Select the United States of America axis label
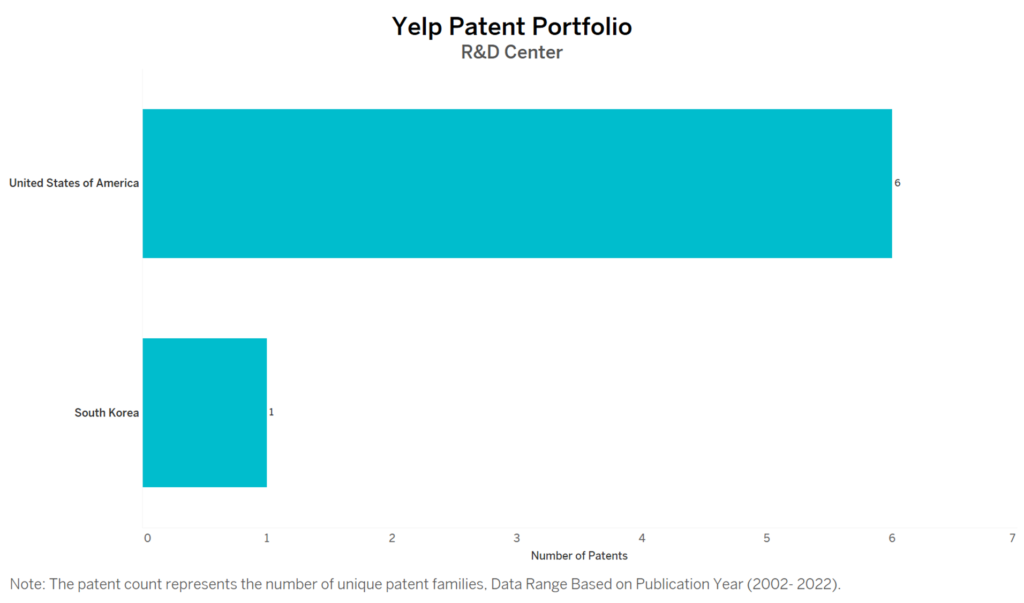The width and height of the screenshot is (1024, 603). [74, 184]
